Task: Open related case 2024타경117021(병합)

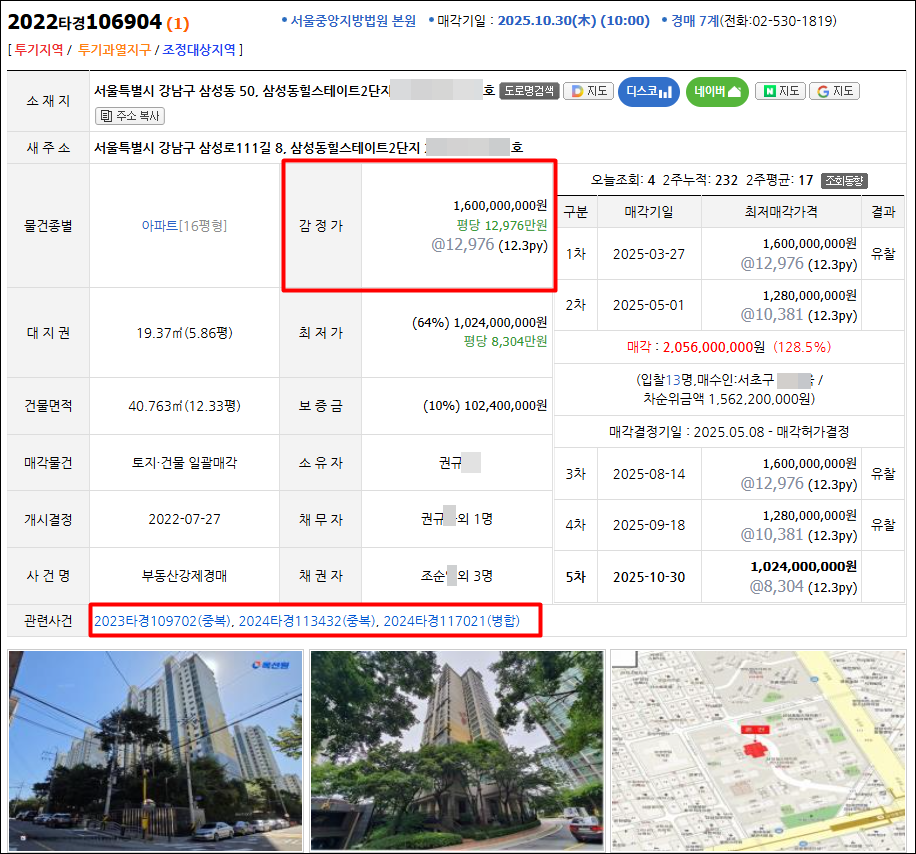Action: coord(452,621)
